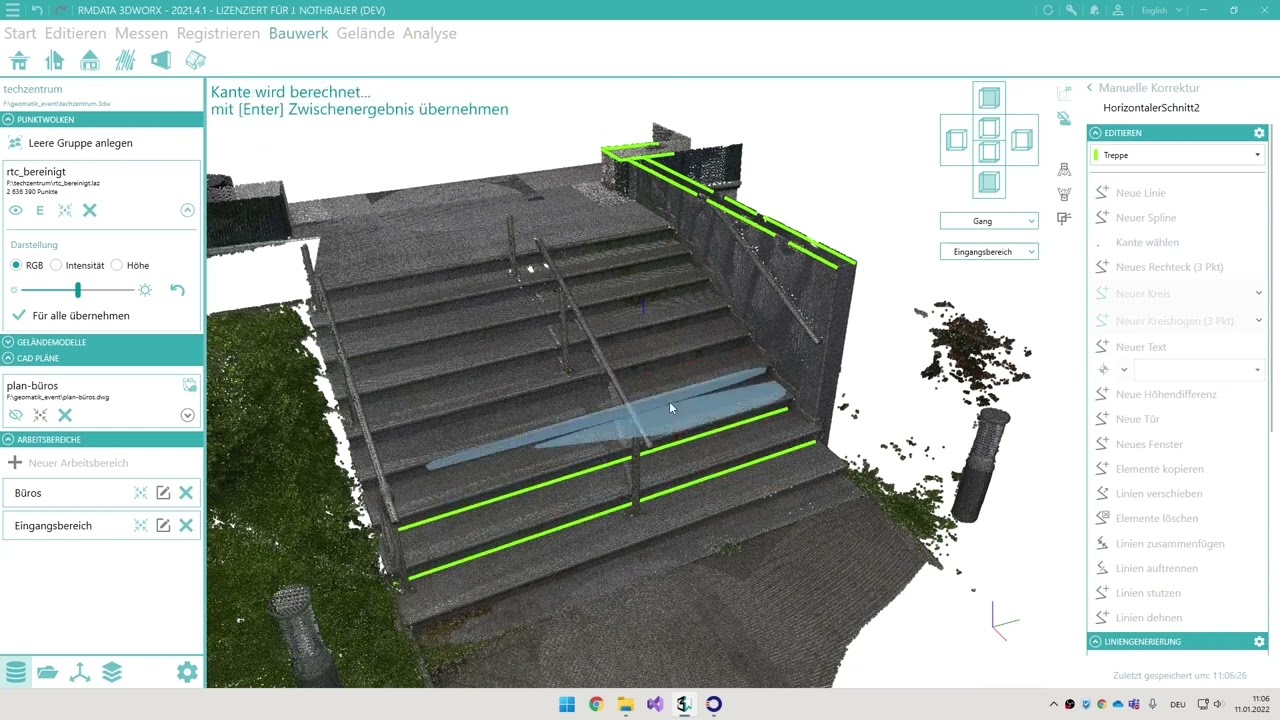Viewport: 1280px width, 720px height.
Task: Toggle the 2D view icon
Action: pos(1064,93)
